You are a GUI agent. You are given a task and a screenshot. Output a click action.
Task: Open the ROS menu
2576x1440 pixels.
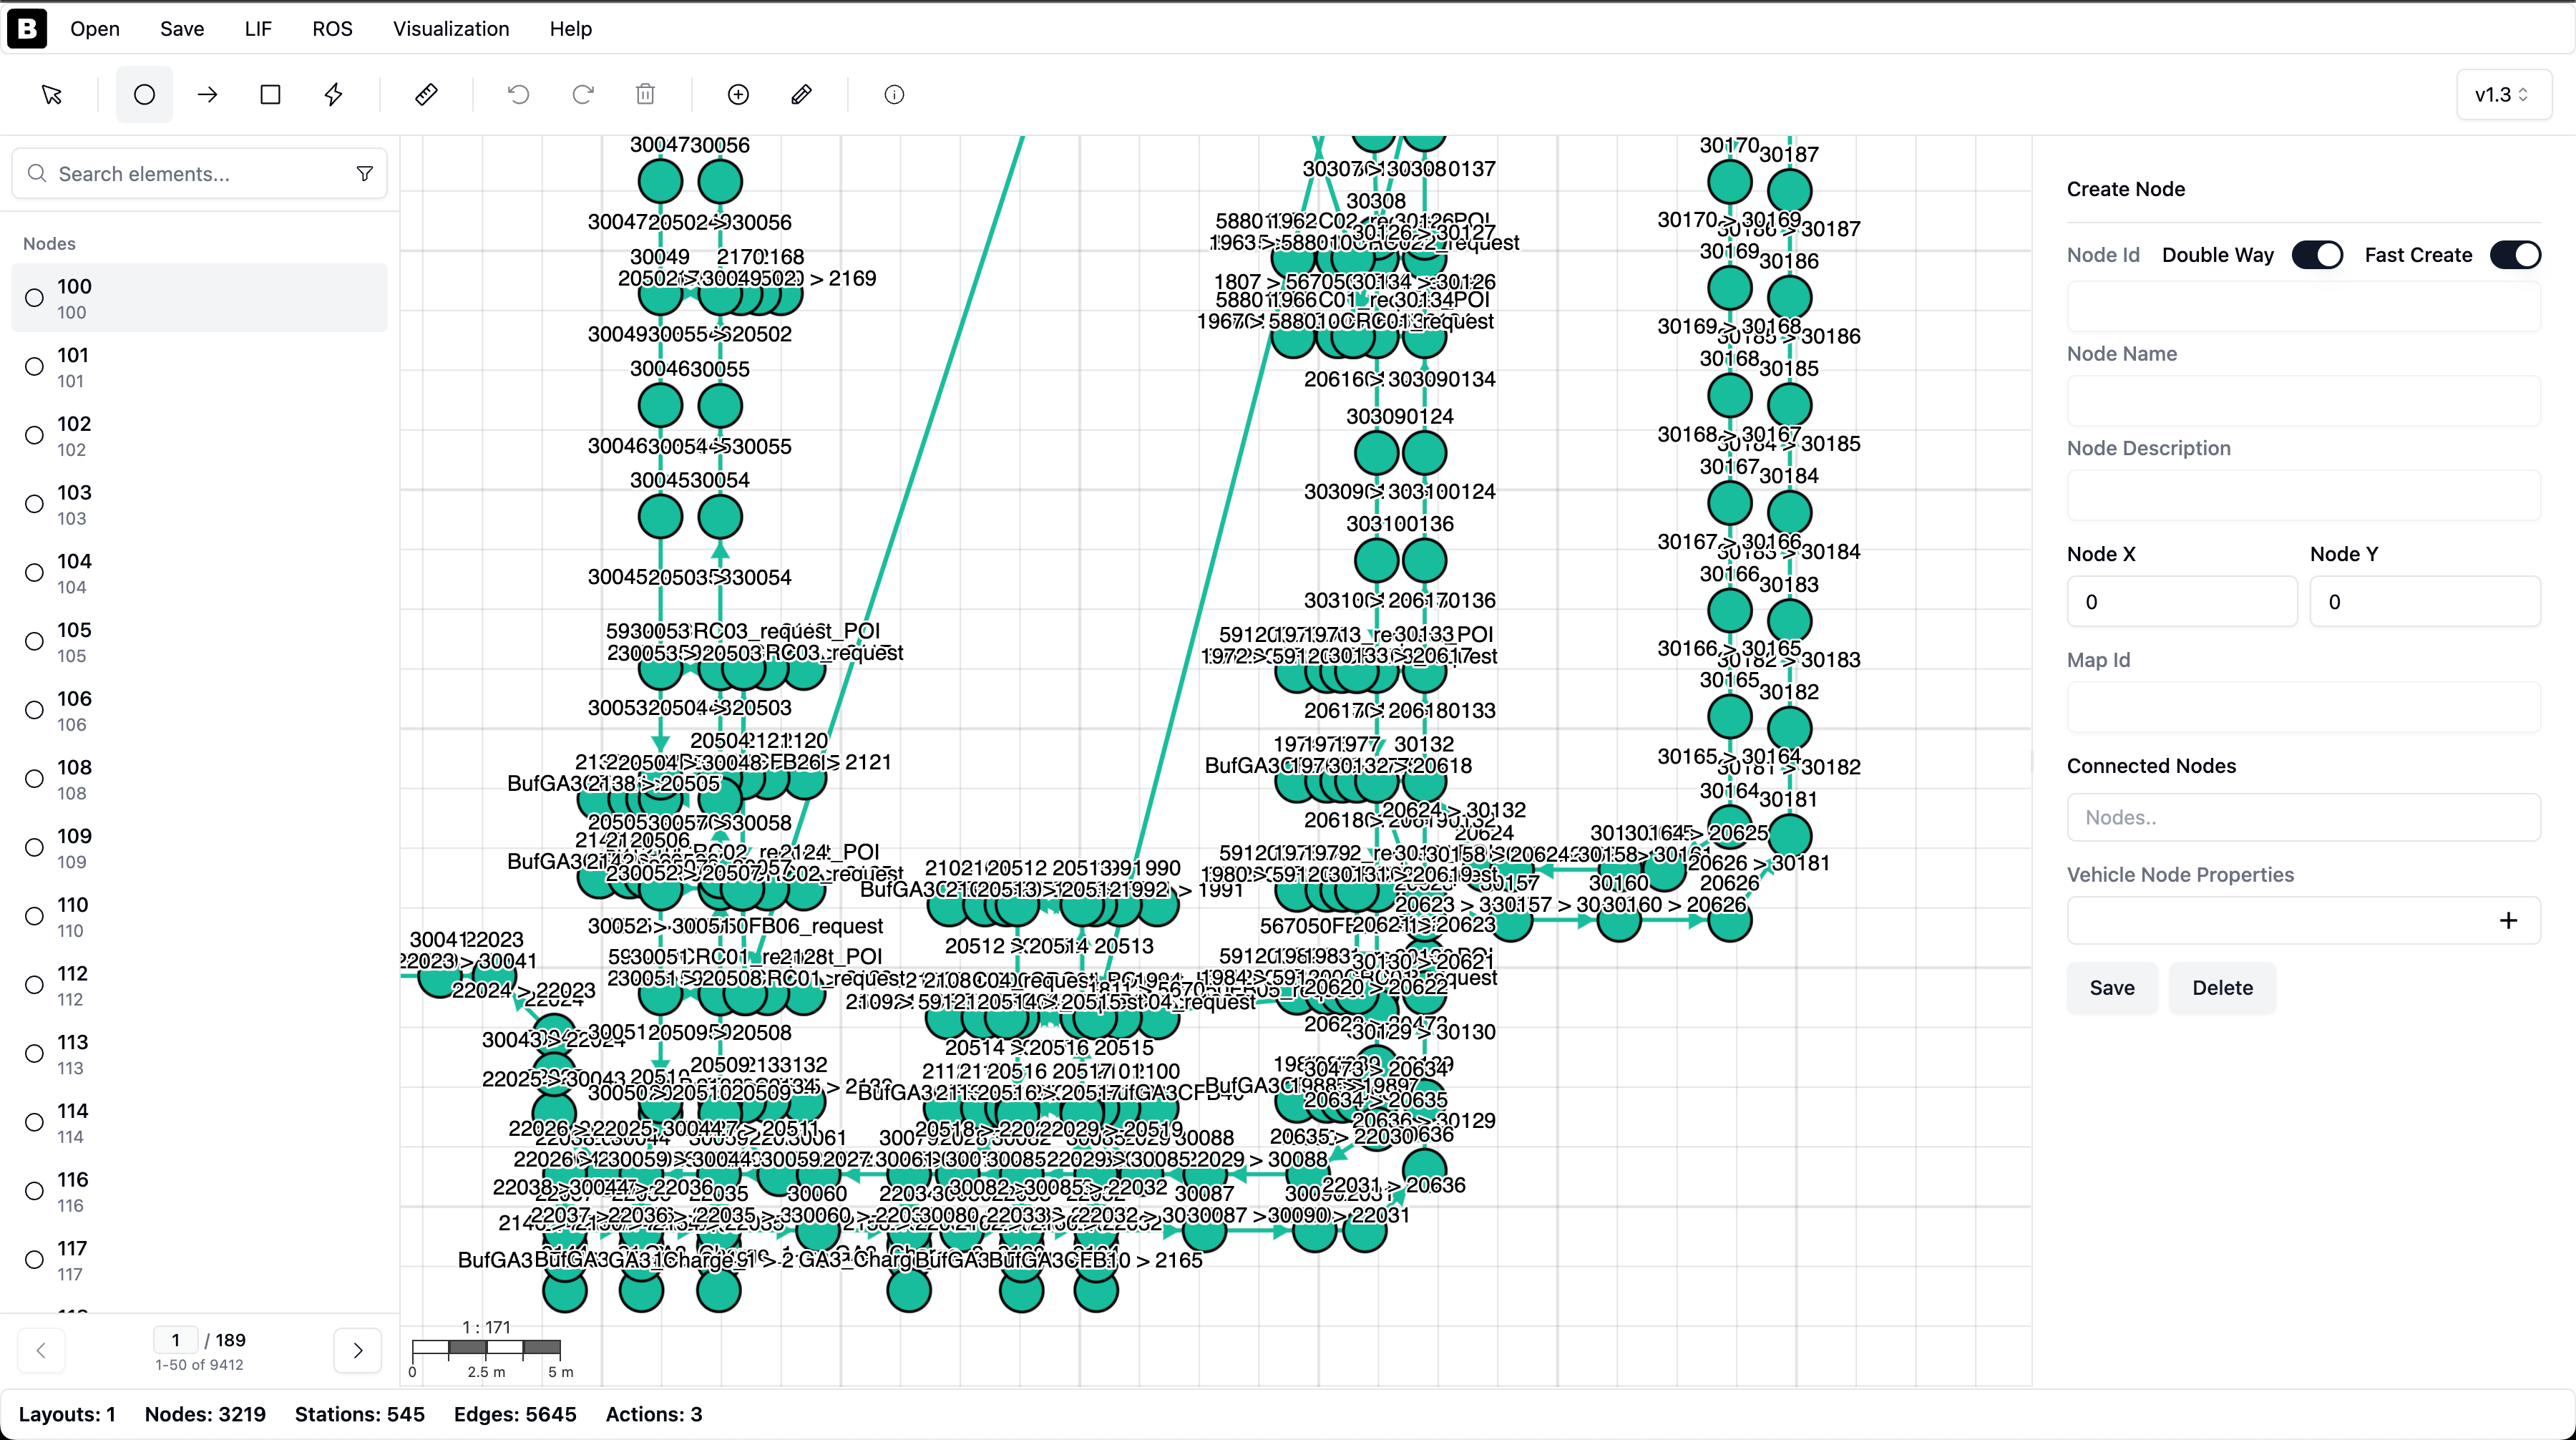[x=331, y=28]
